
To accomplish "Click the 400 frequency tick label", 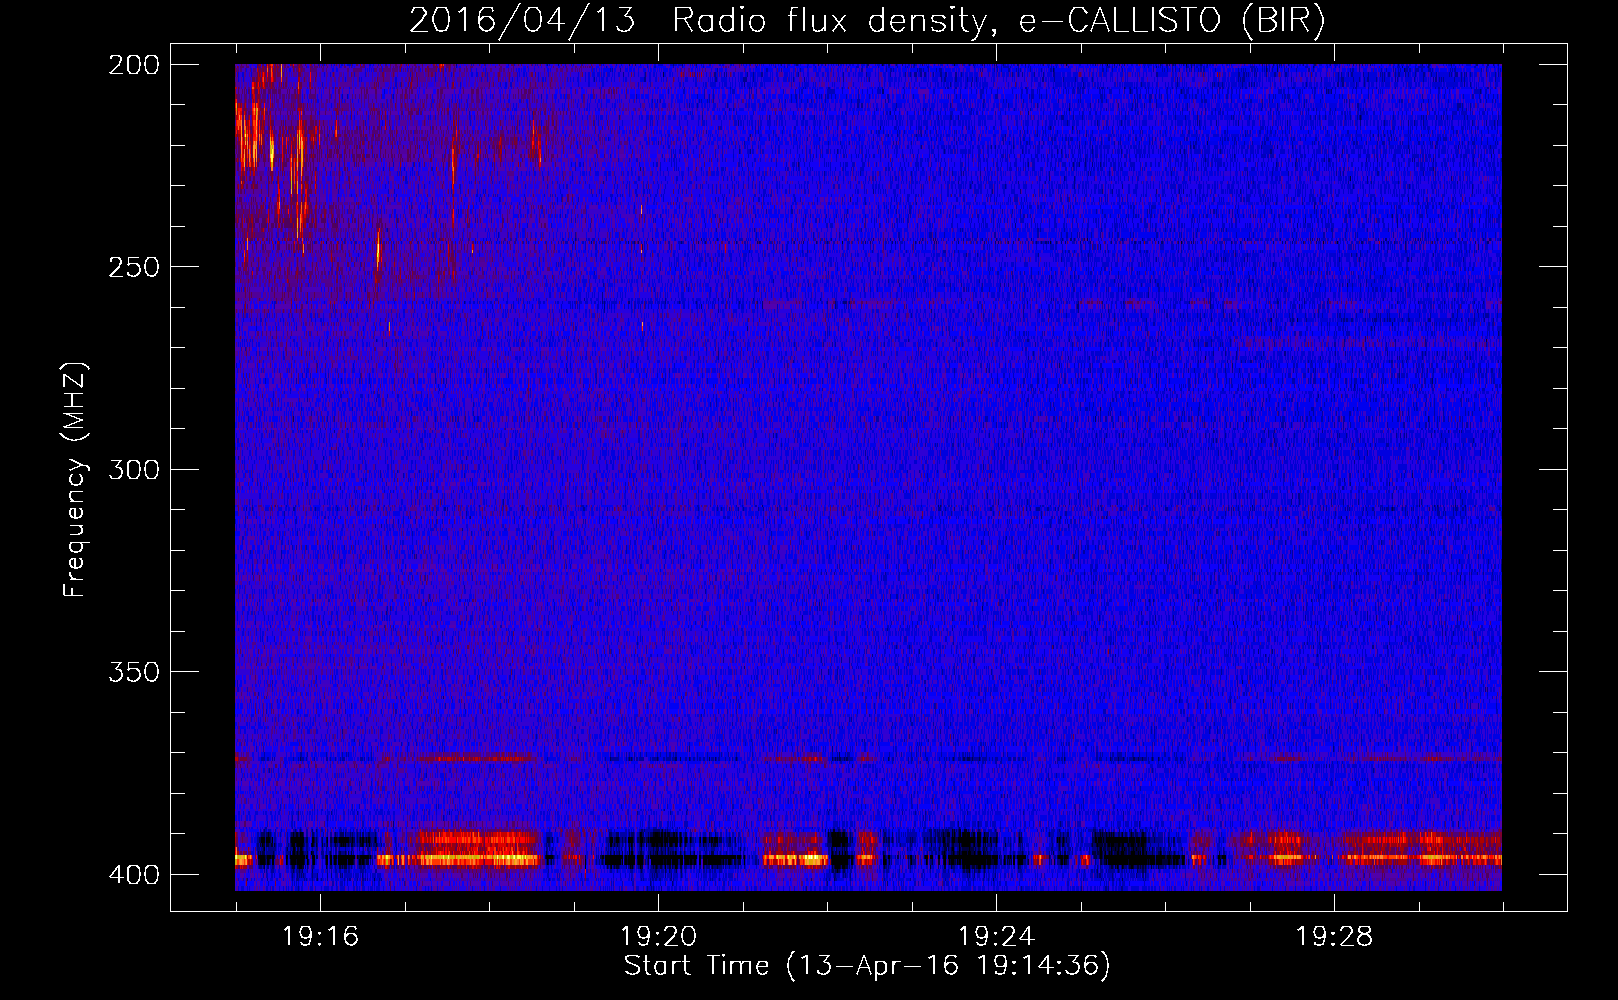I will coord(134,874).
